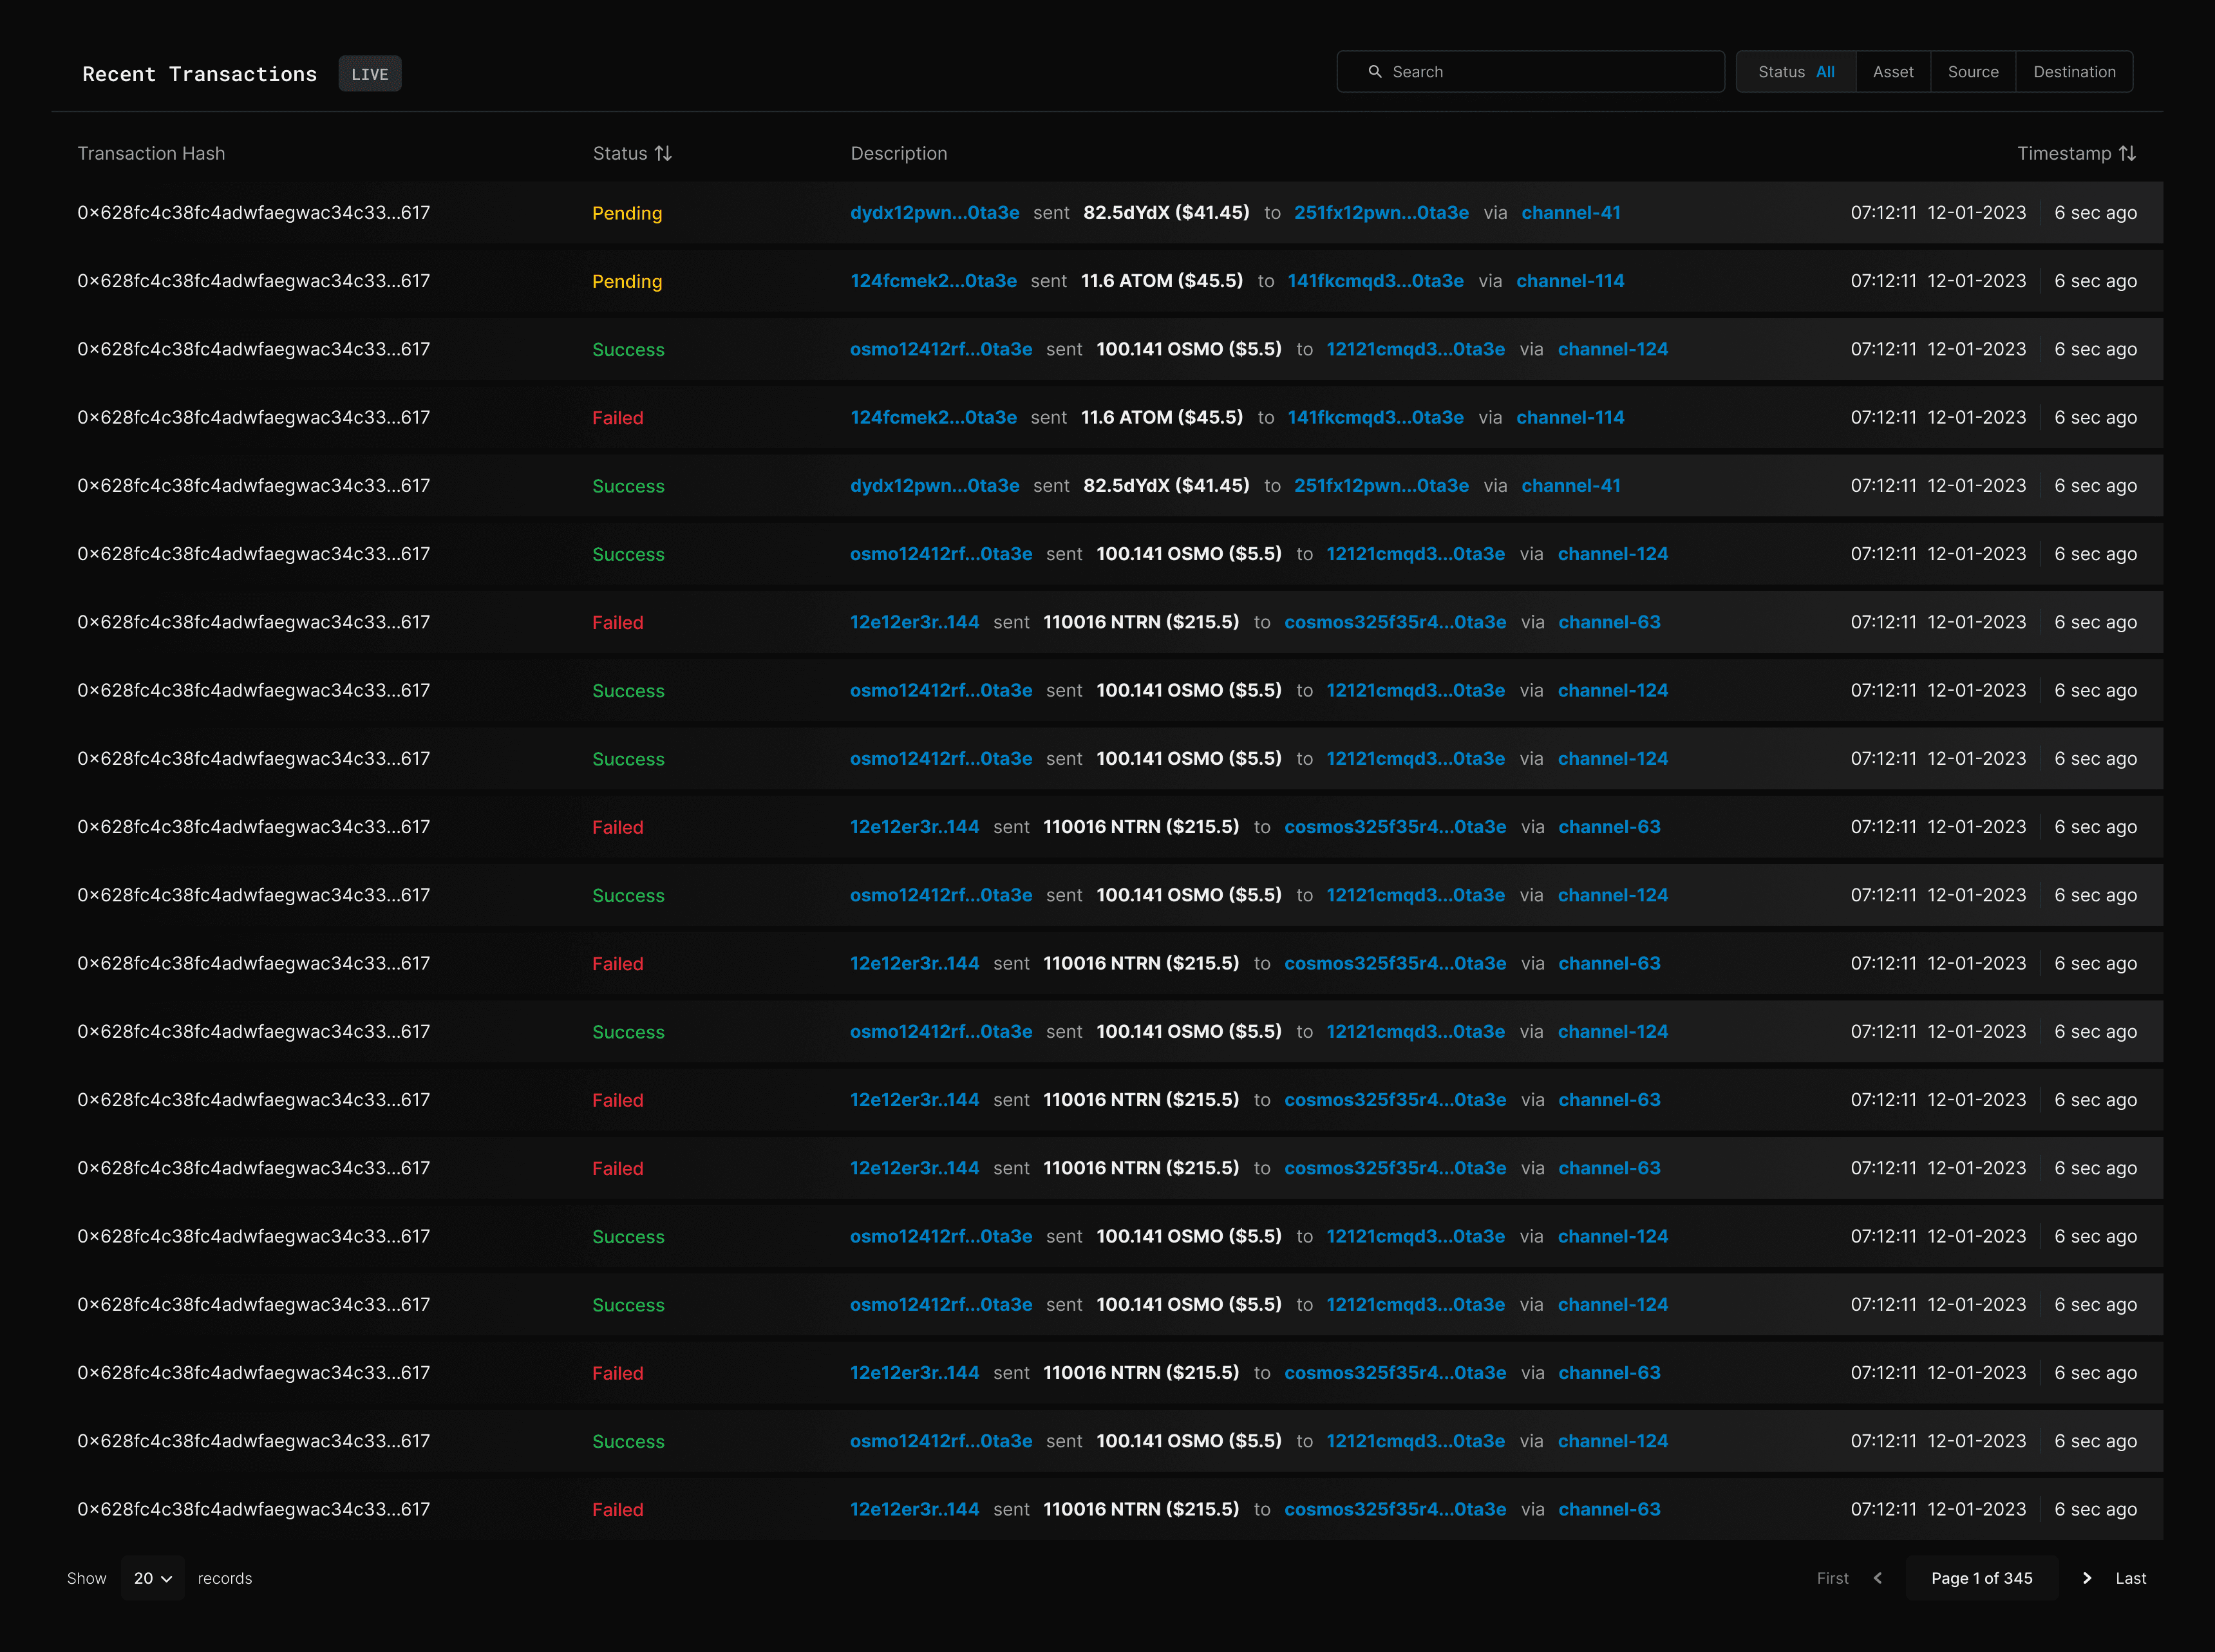This screenshot has height=1652, width=2215.
Task: Jump to the First page
Action: pyautogui.click(x=1832, y=1578)
